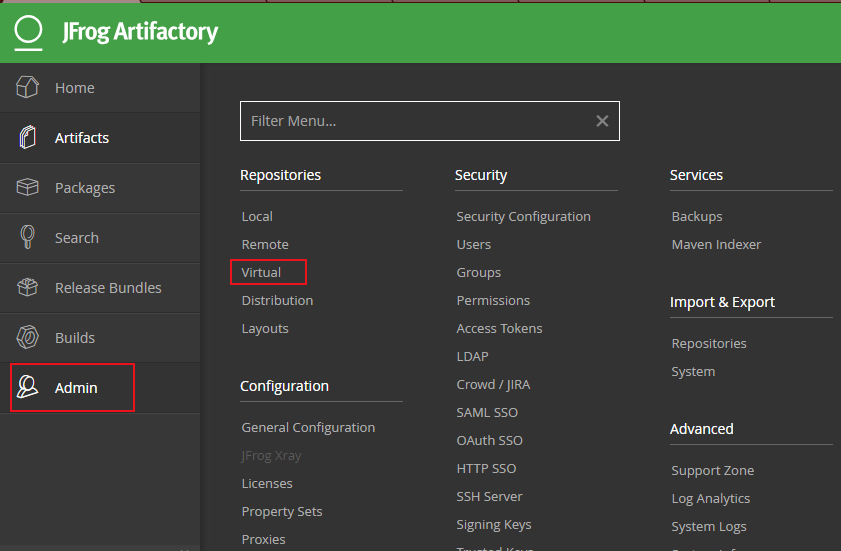Click the Release Bundles gift icon
The width and height of the screenshot is (841, 551).
click(x=27, y=288)
